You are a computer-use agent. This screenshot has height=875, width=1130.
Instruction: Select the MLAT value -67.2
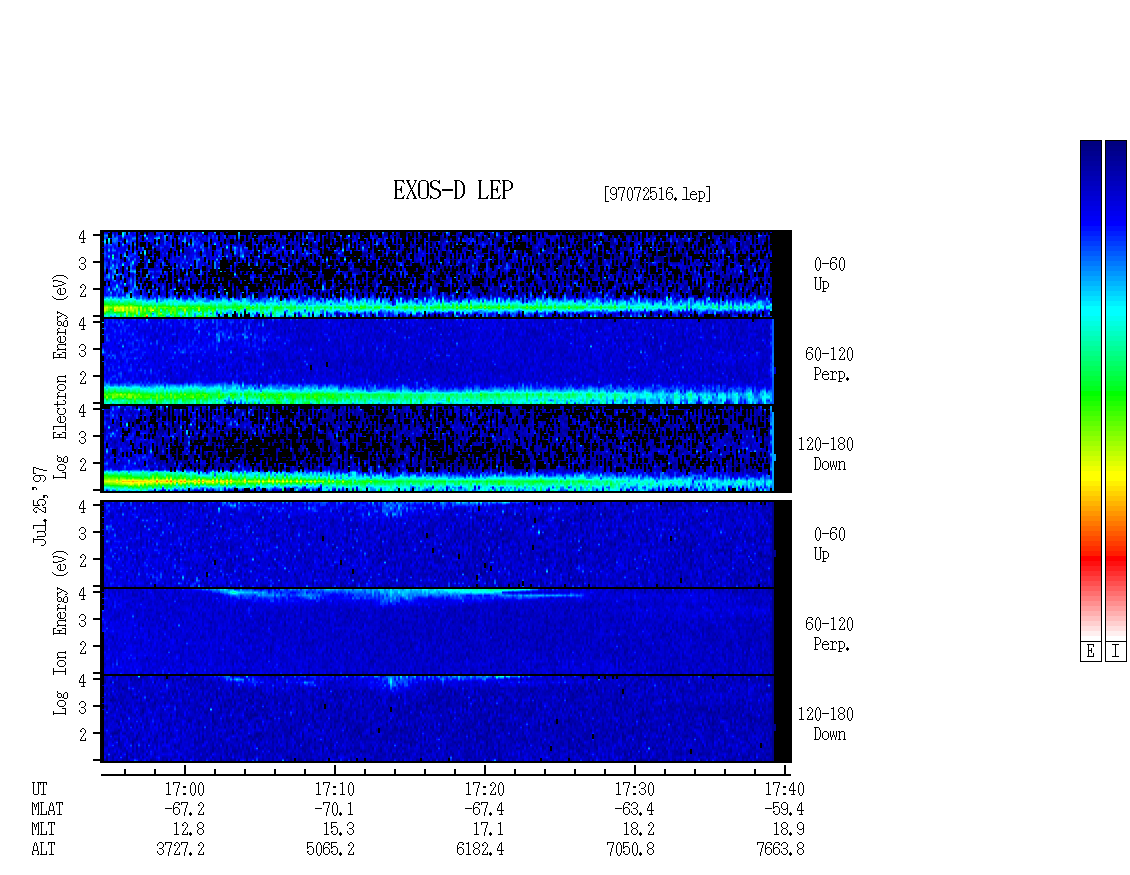click(184, 809)
